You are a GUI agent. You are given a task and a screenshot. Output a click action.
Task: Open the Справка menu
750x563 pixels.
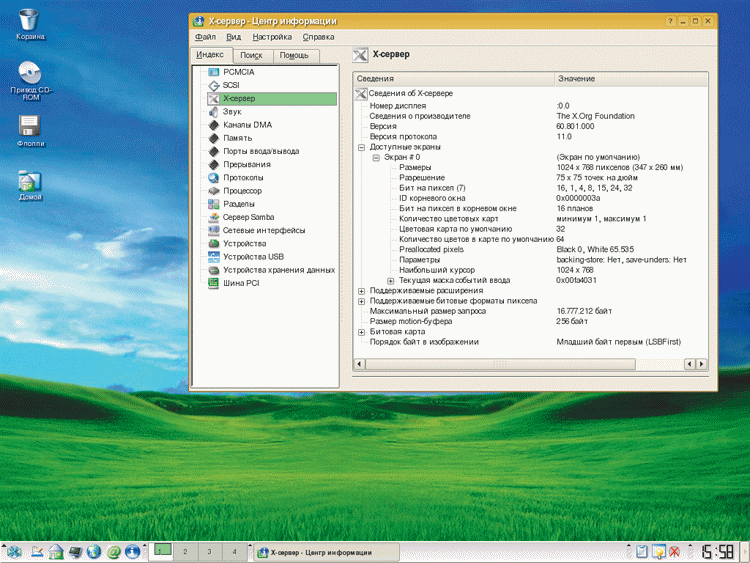point(318,37)
